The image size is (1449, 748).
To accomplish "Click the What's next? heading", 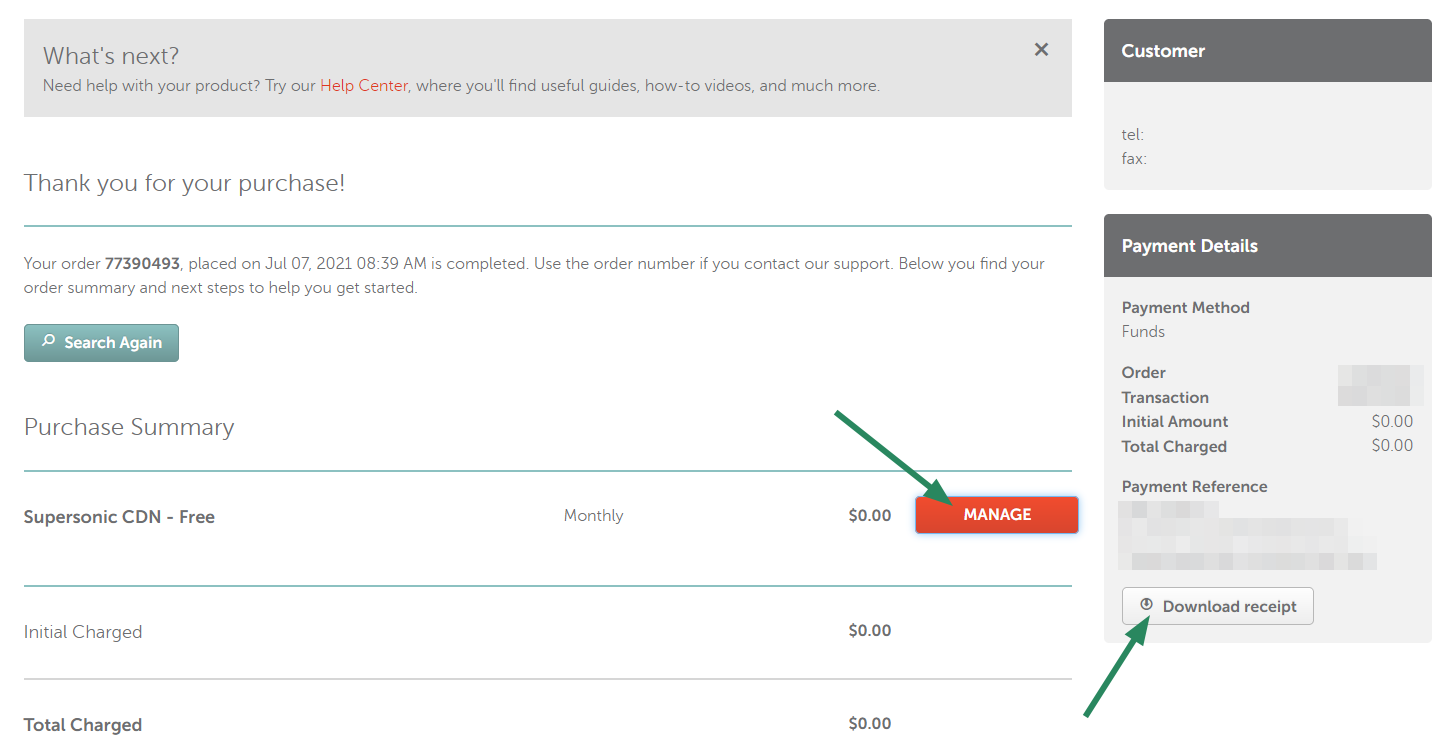I will (x=111, y=56).
